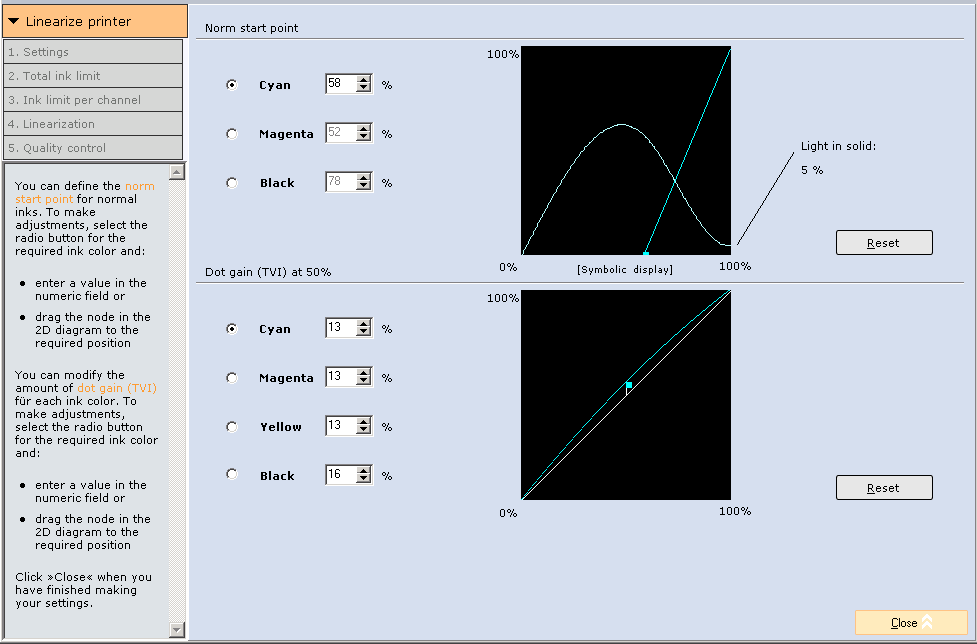Reset the Dot gain (TVI) settings

click(x=884, y=488)
